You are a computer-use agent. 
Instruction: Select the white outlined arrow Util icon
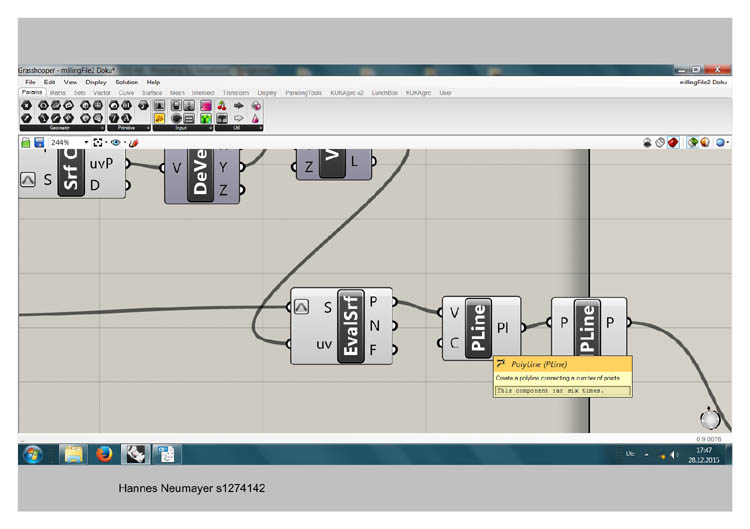[x=239, y=118]
